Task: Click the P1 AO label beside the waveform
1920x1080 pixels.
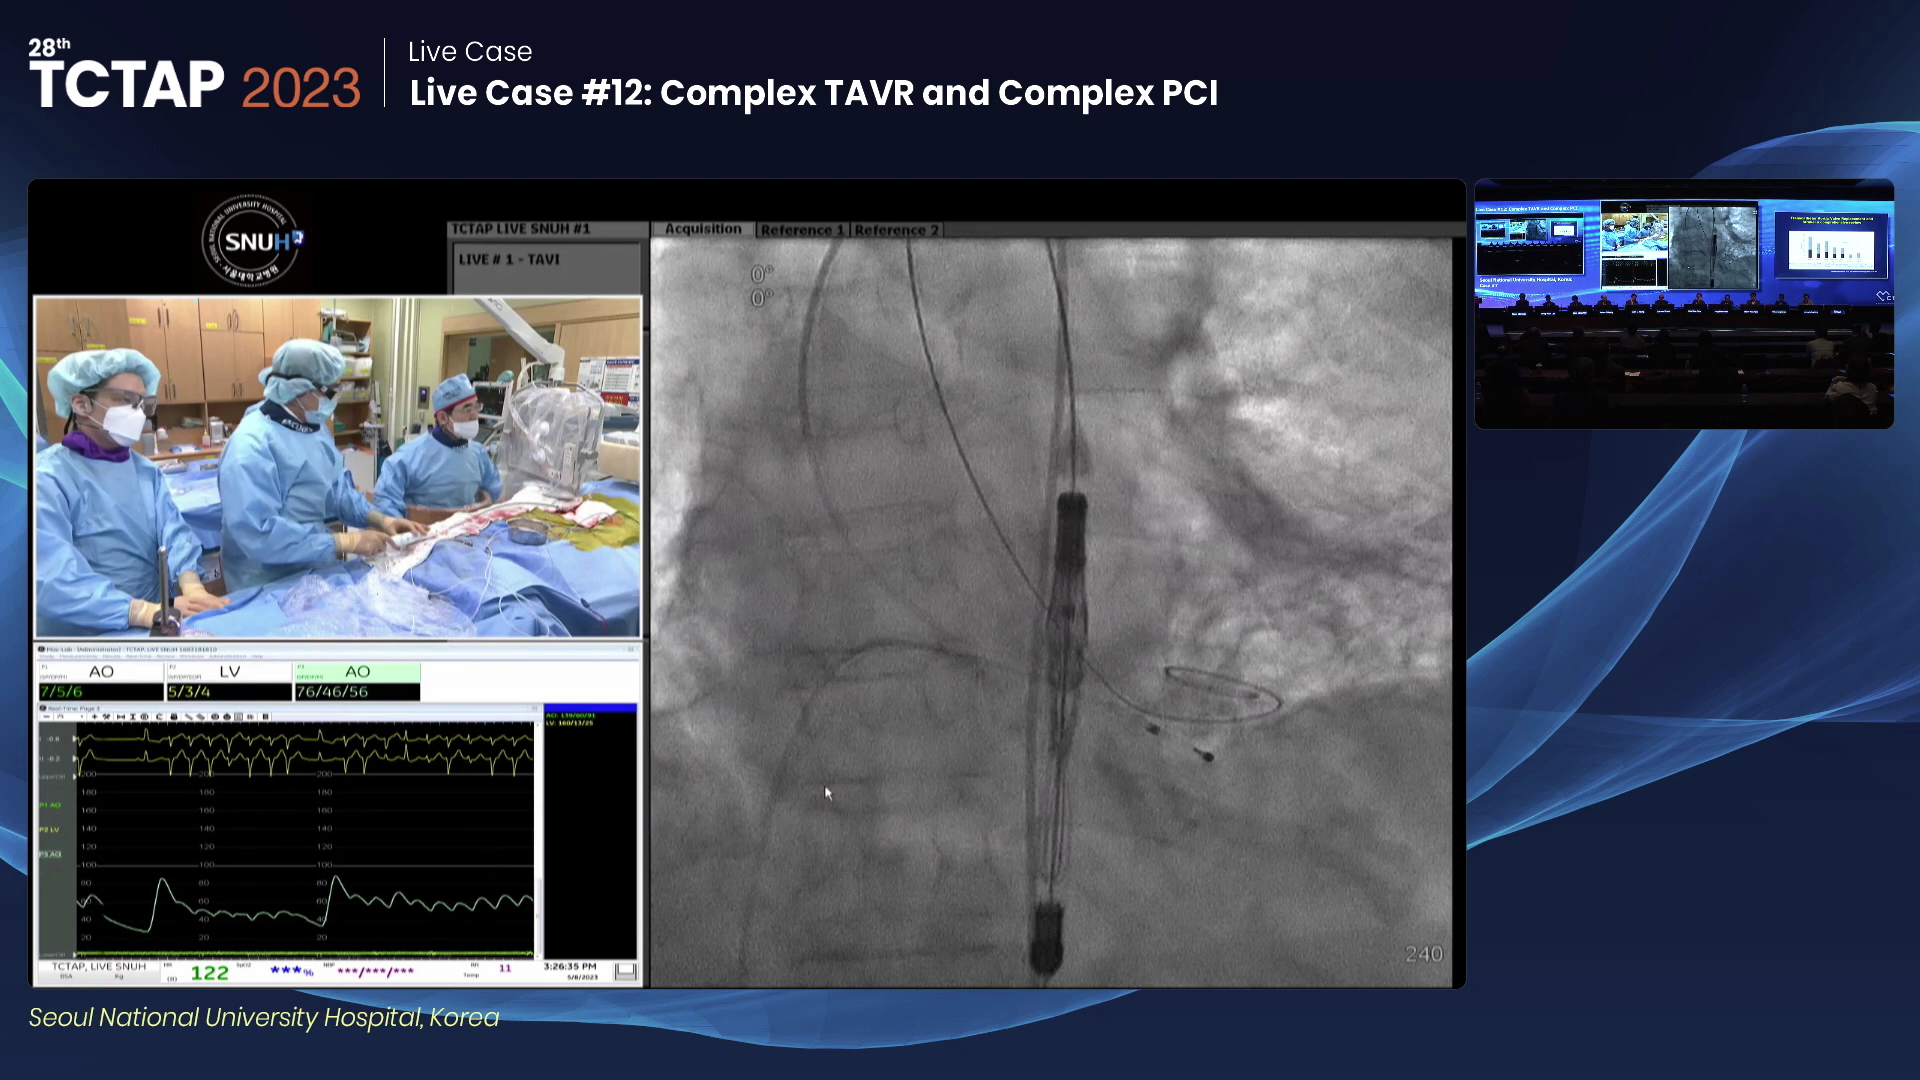Action: (x=50, y=805)
